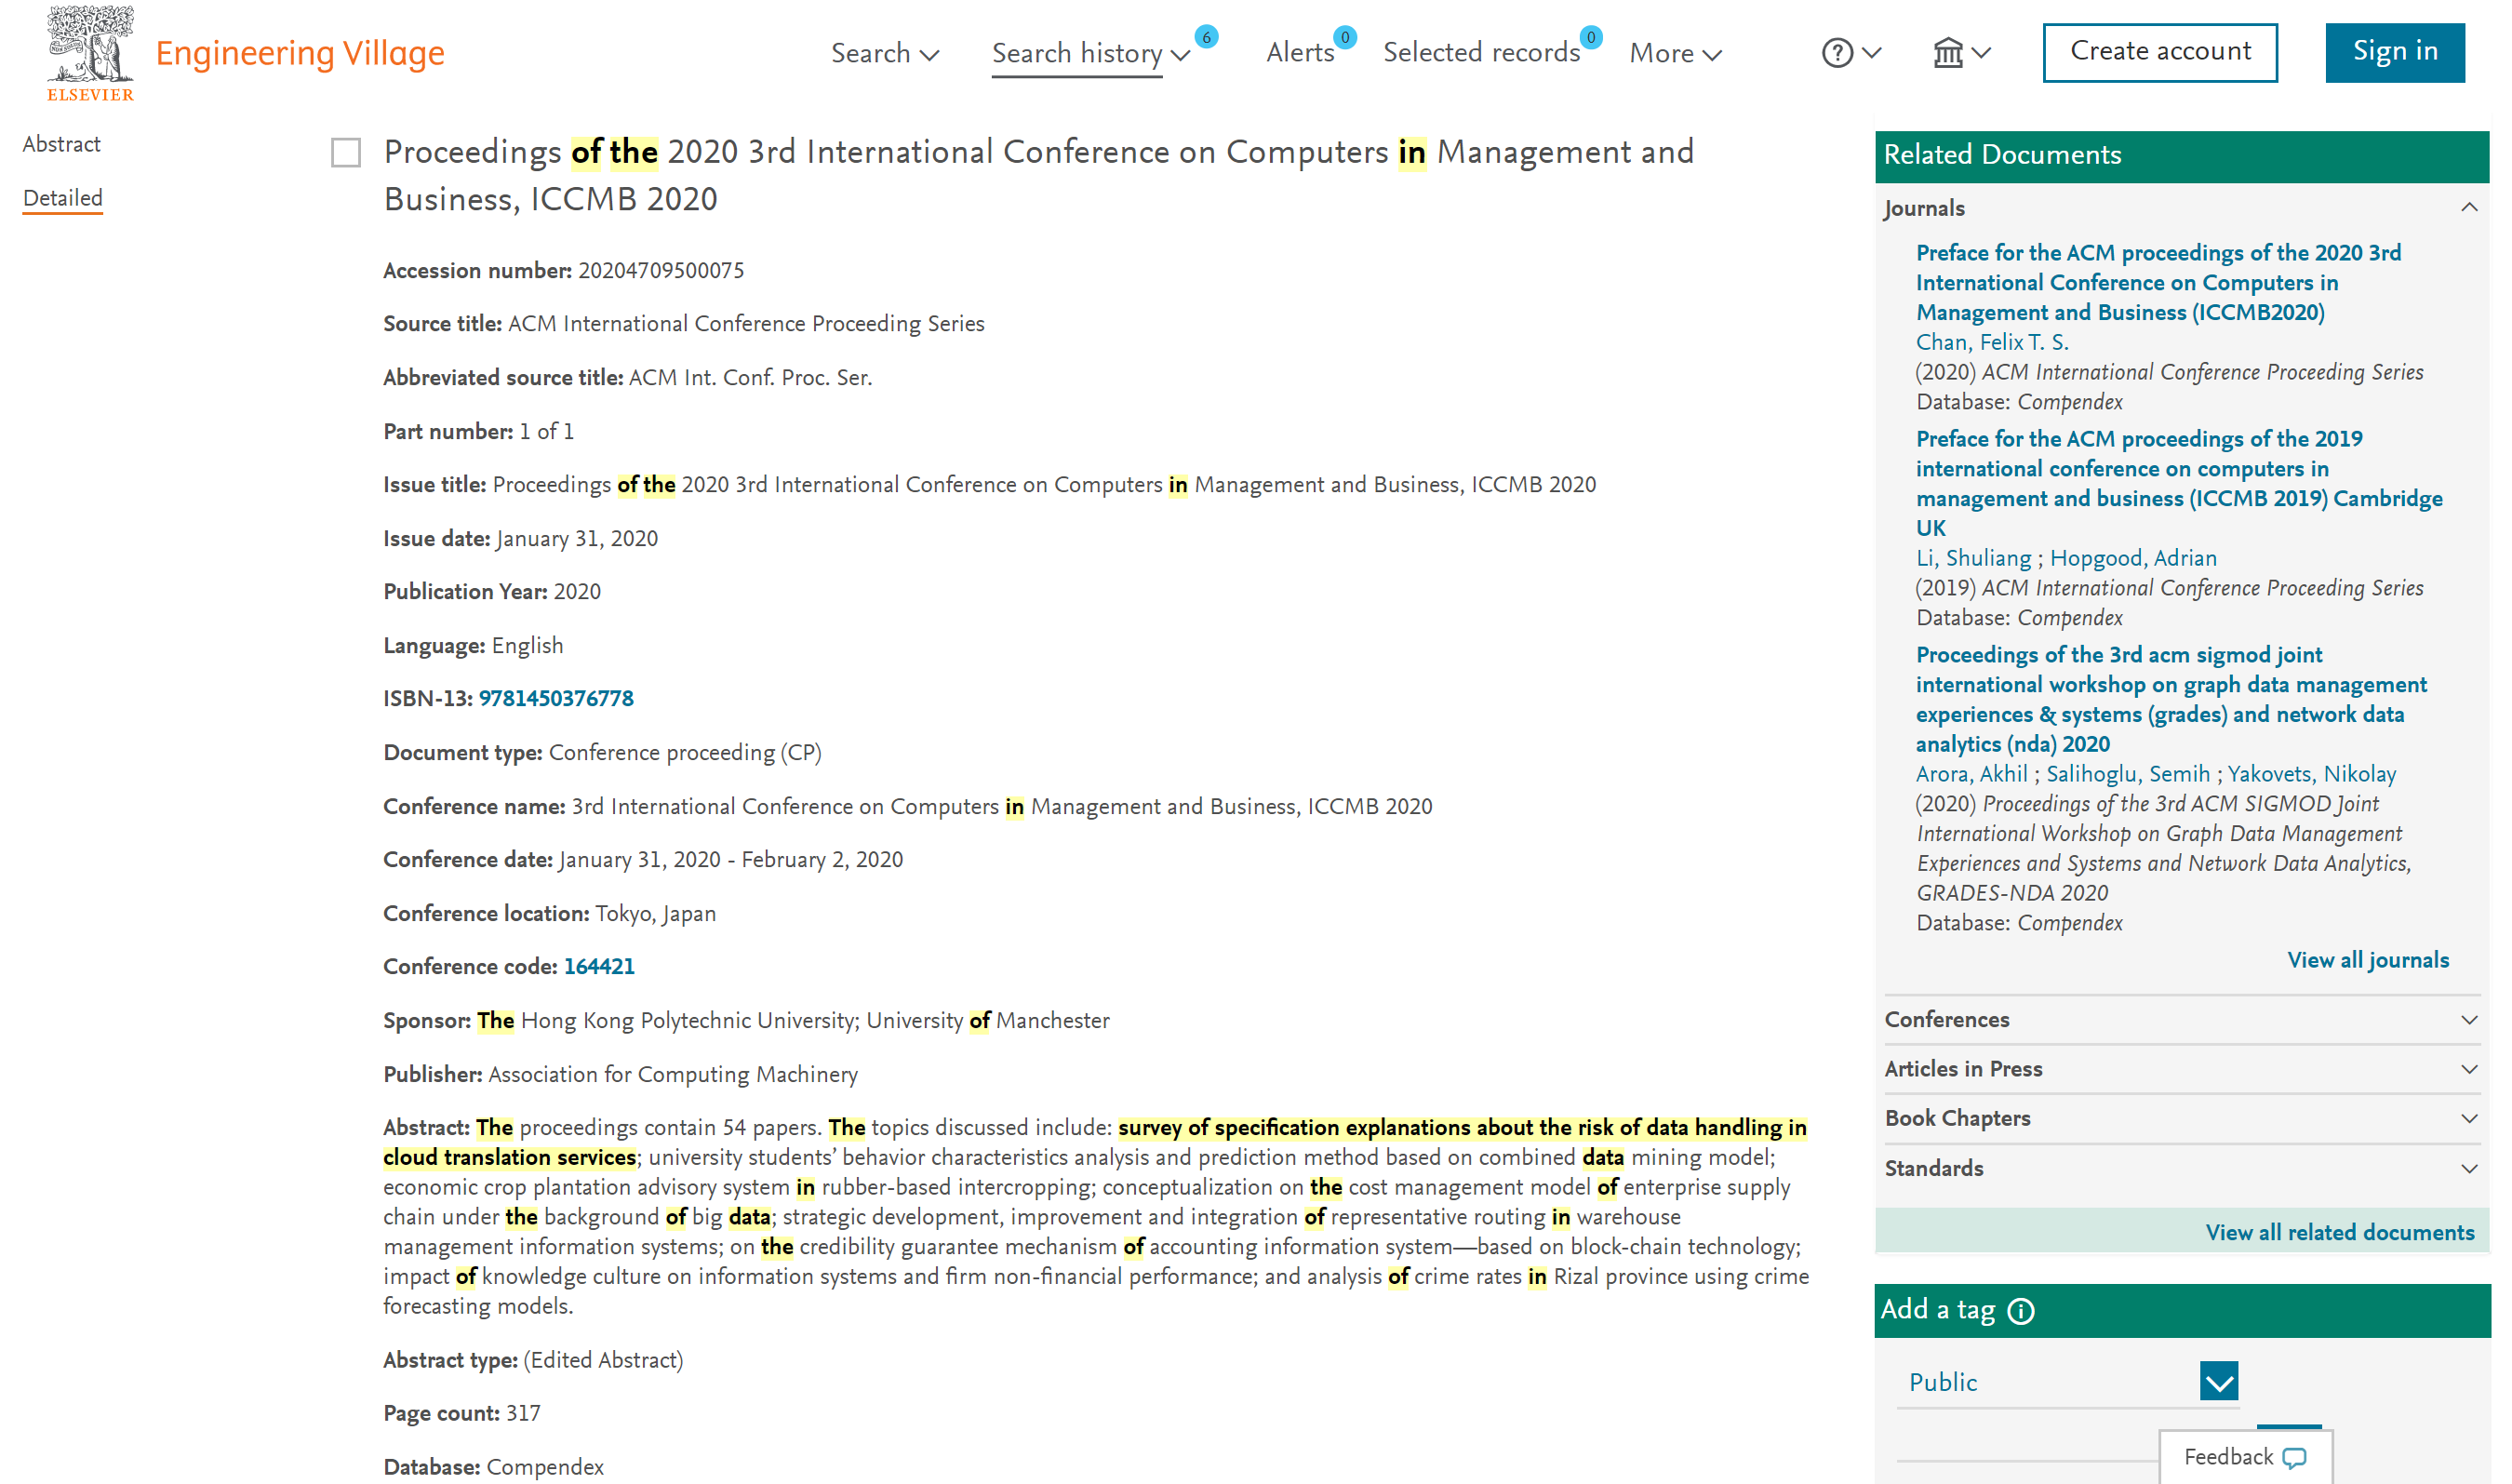Click the Document type Conference proceeding (CP) text

click(685, 753)
